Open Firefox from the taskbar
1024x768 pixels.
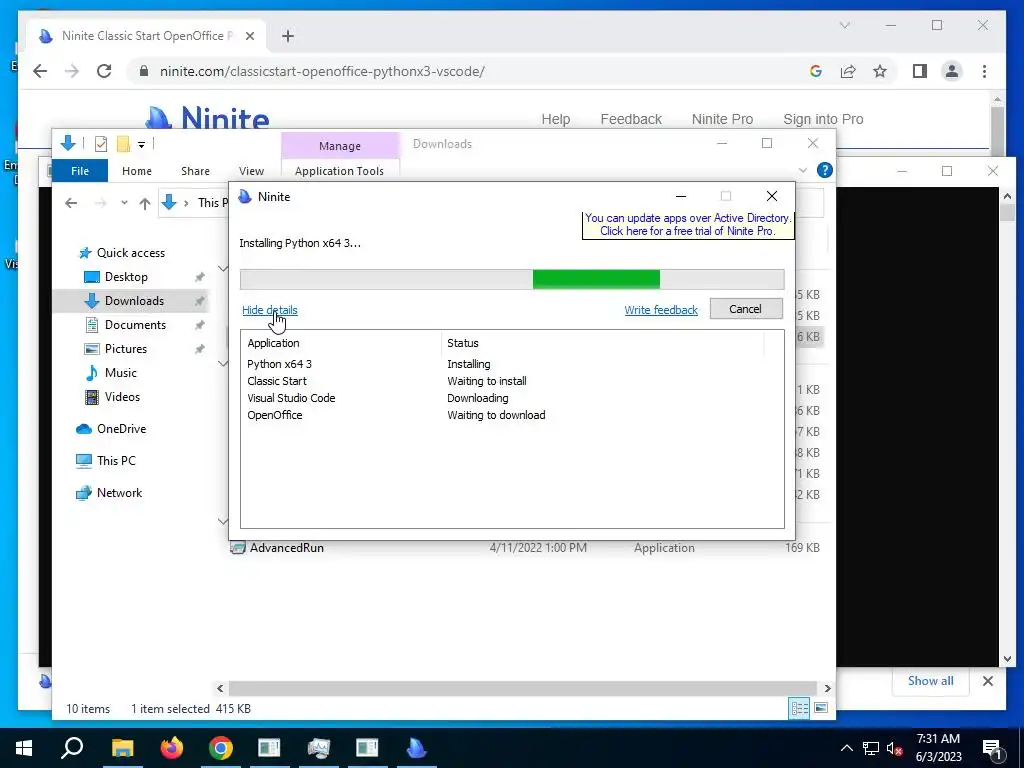[x=172, y=748]
